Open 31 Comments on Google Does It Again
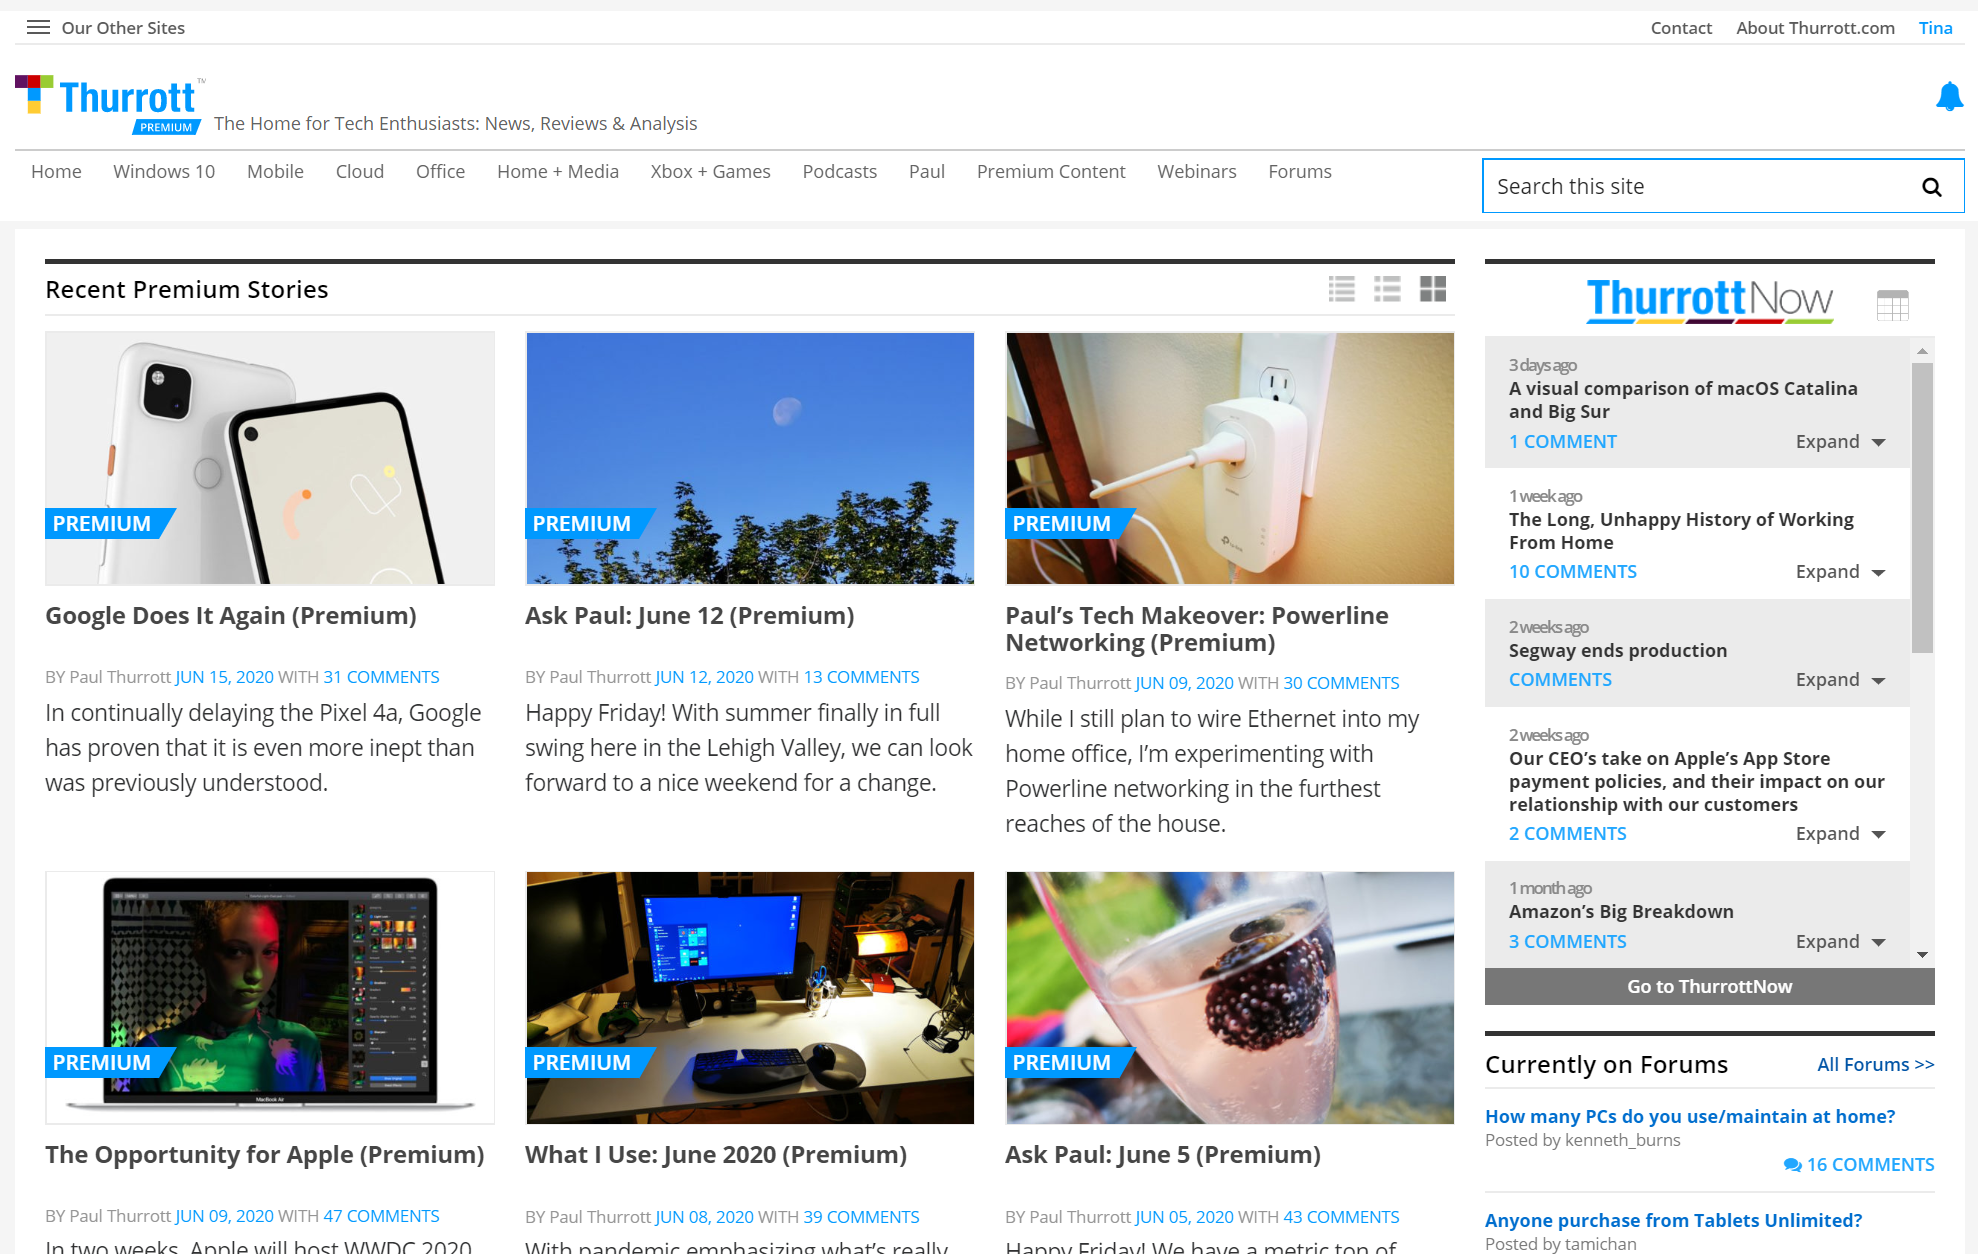Image resolution: width=1978 pixels, height=1254 pixels. point(381,677)
